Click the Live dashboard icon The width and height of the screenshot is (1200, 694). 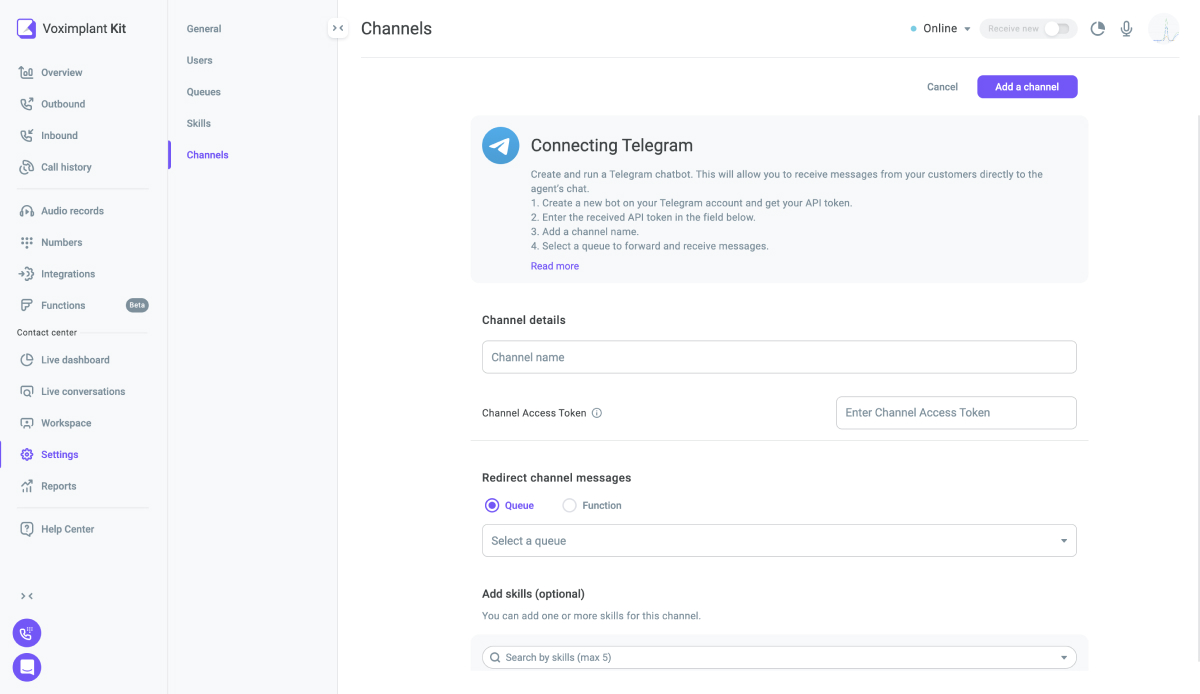pyautogui.click(x=27, y=360)
